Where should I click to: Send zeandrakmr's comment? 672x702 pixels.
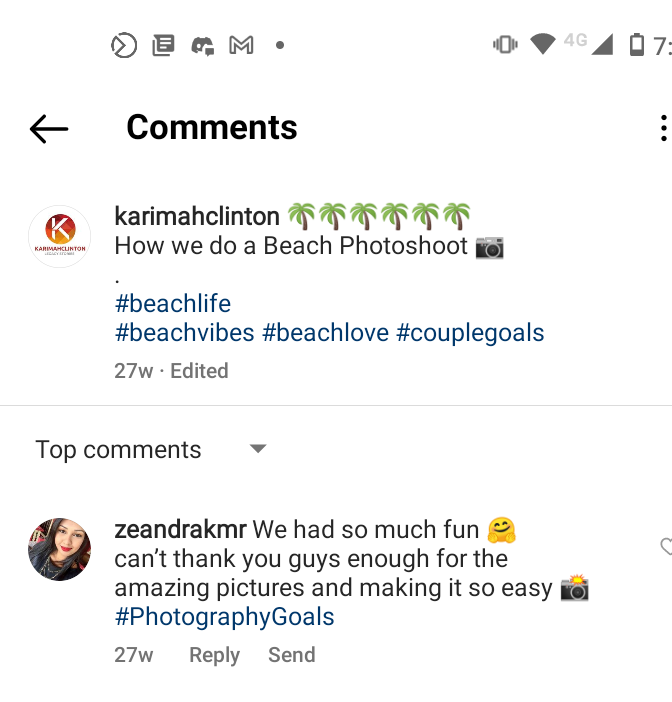coord(291,655)
